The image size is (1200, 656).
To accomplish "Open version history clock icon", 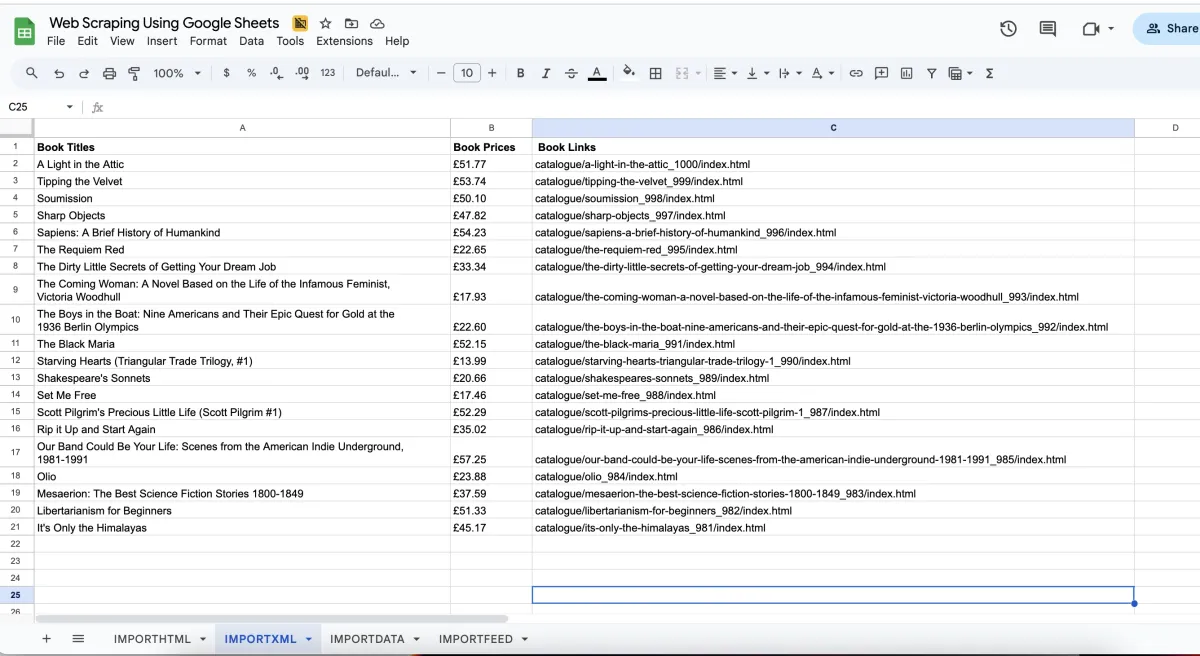I will [1008, 29].
